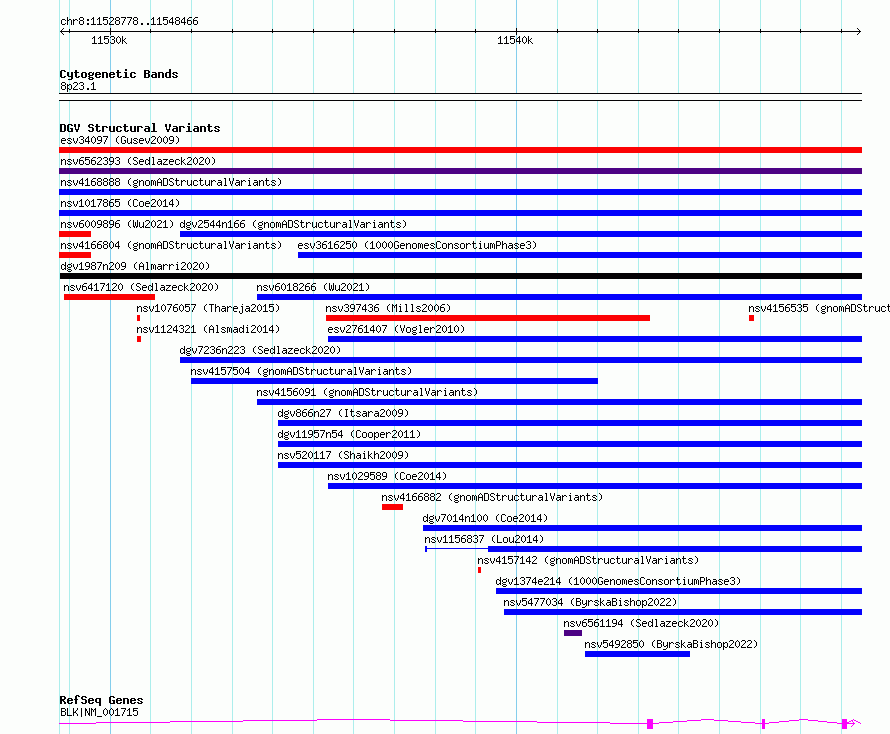The image size is (890, 734).
Task: Open nsv6562393 (Sedlazeck2020) variant label
Action: (138, 161)
